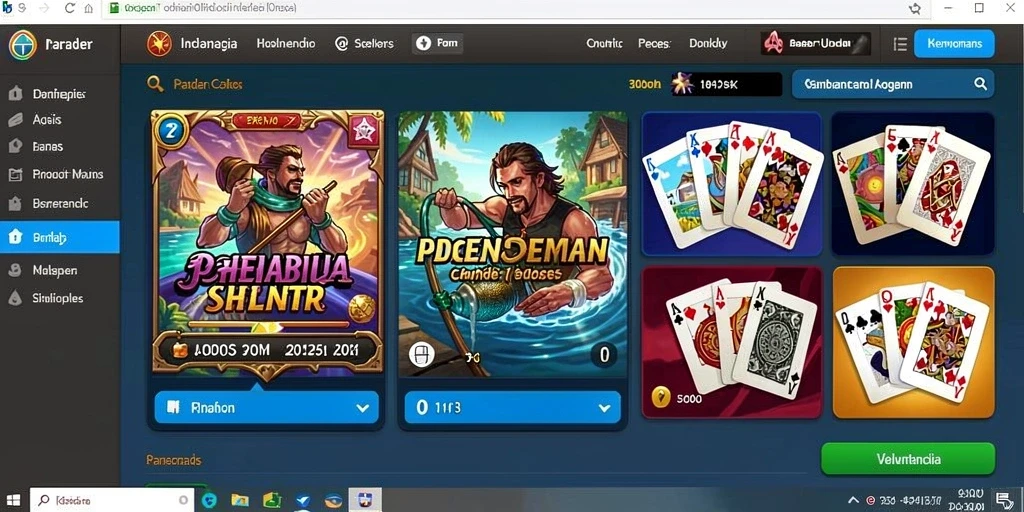Click the list icon left of Kemomans
Screen dimensions: 1024x512
pos(900,44)
